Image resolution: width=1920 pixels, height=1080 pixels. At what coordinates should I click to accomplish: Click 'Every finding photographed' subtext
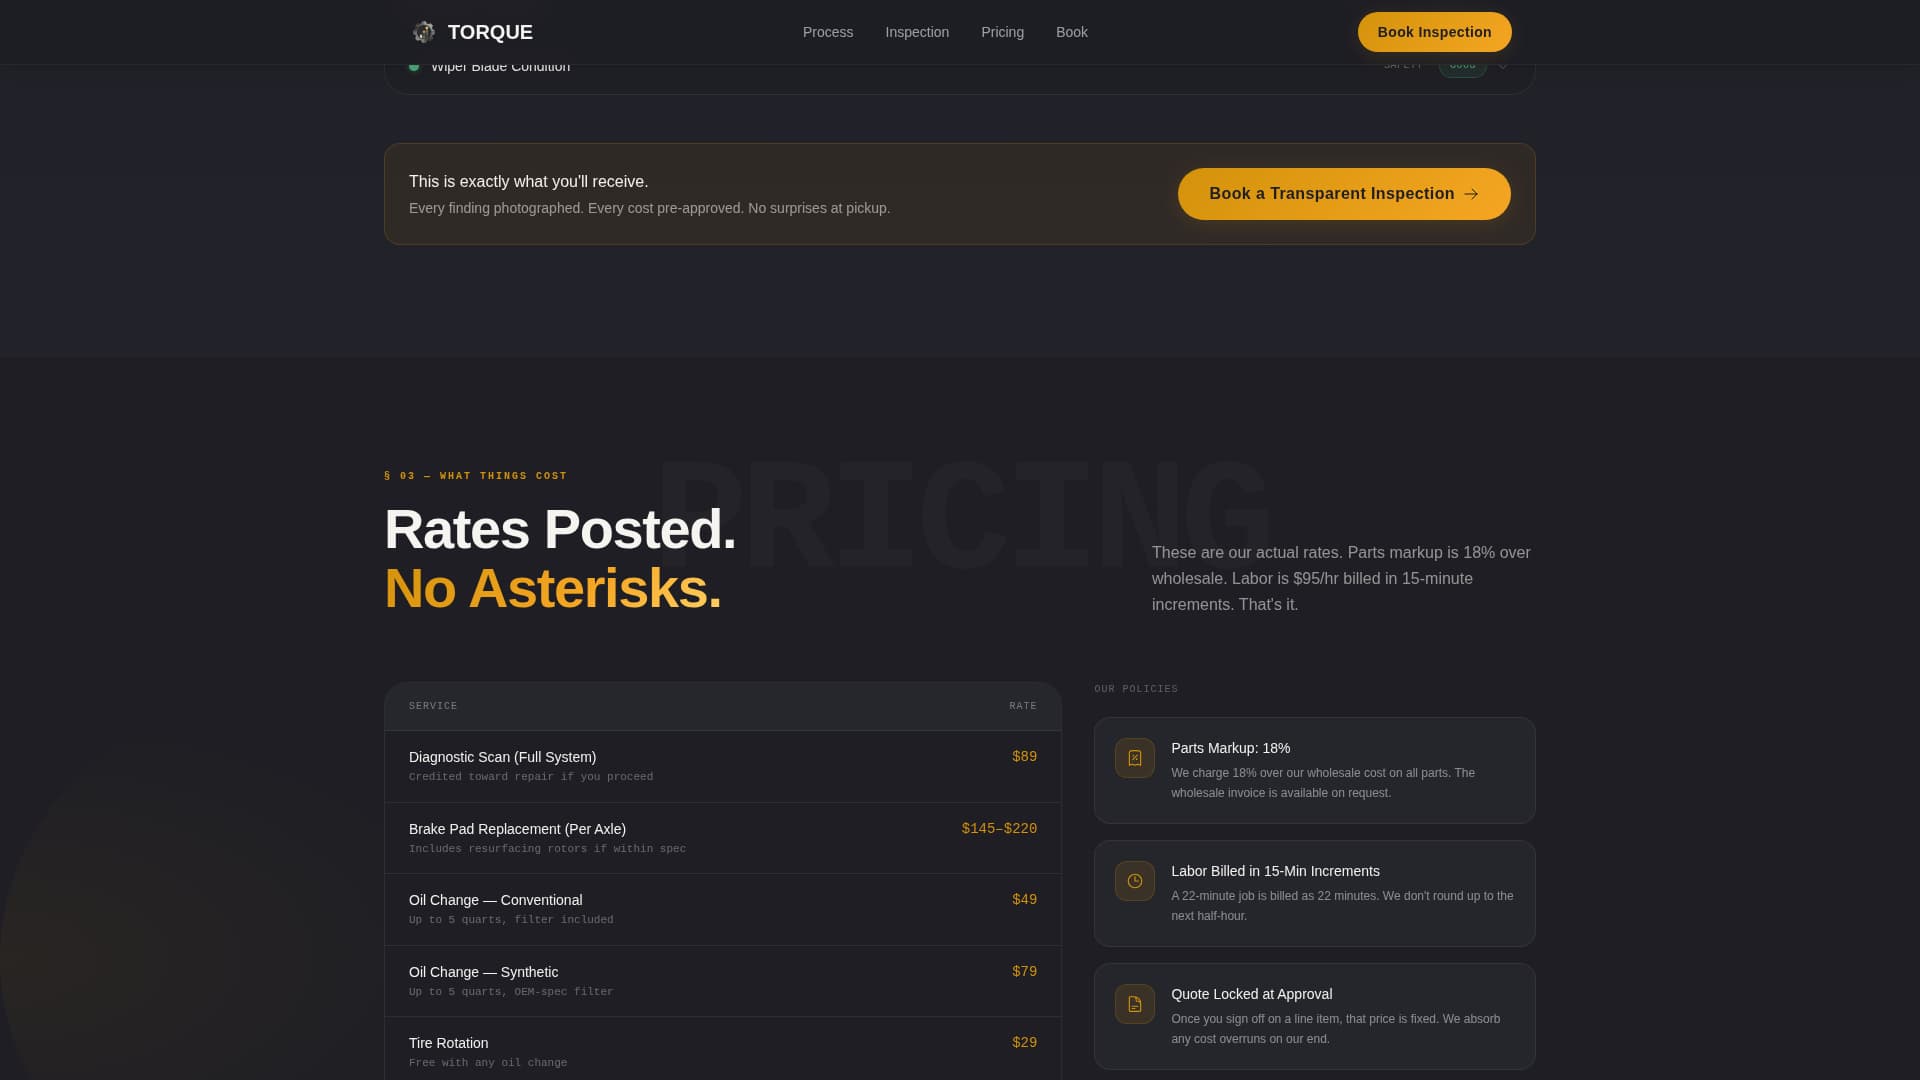pos(649,208)
